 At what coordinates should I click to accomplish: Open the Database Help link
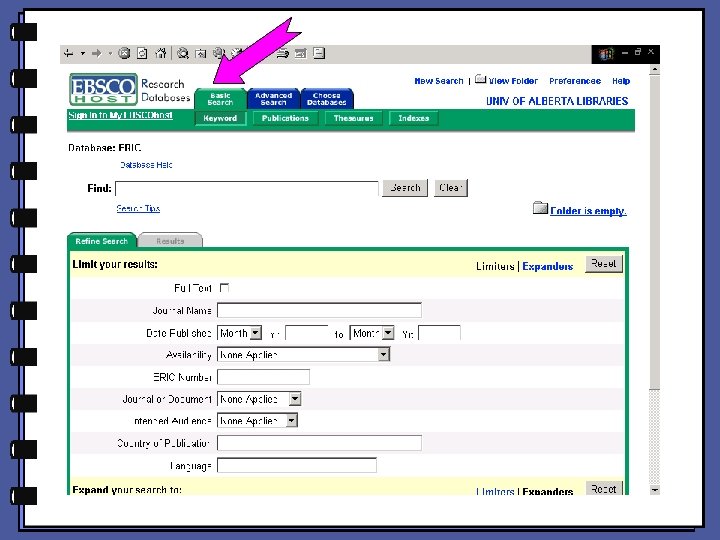(x=146, y=165)
